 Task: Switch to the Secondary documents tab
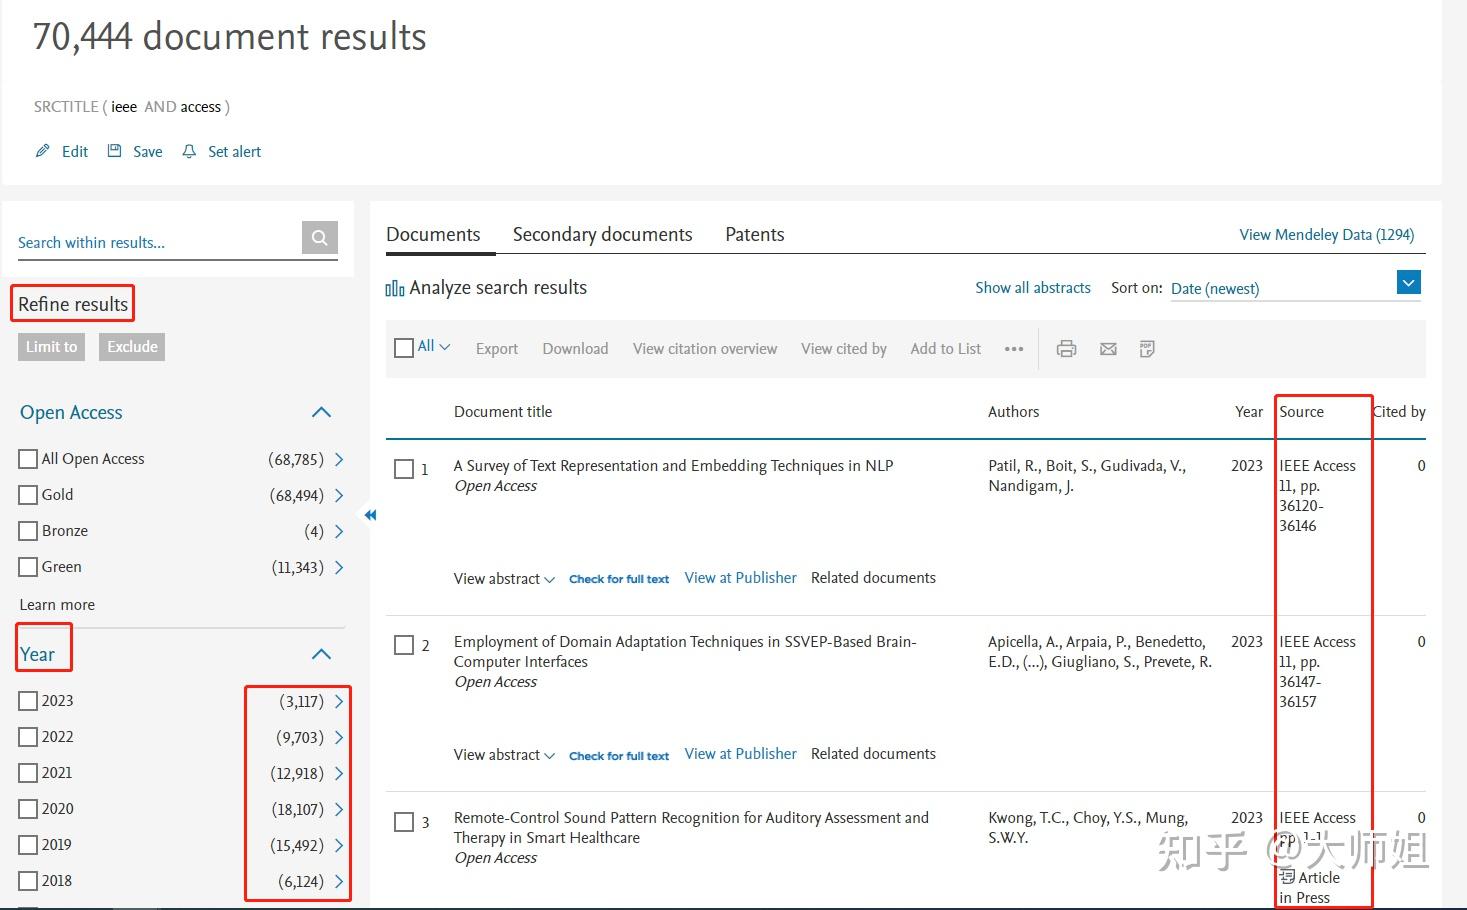point(602,235)
